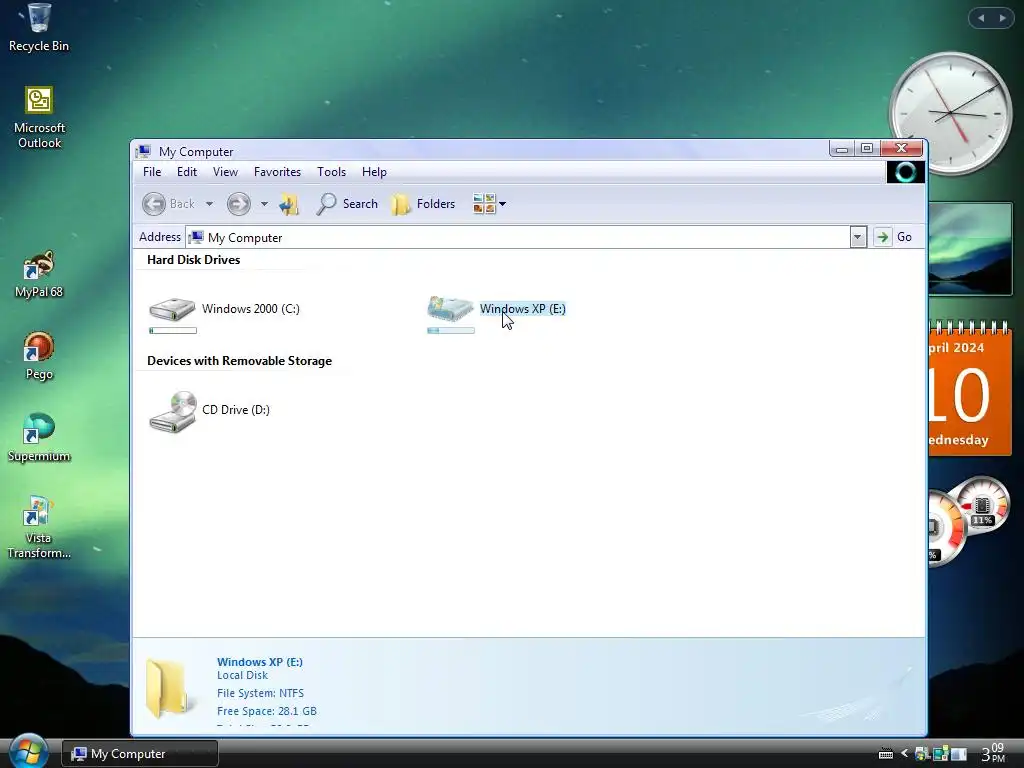Screen dimensions: 1024x768
Task: Click the E: drive usage bar
Action: (451, 330)
